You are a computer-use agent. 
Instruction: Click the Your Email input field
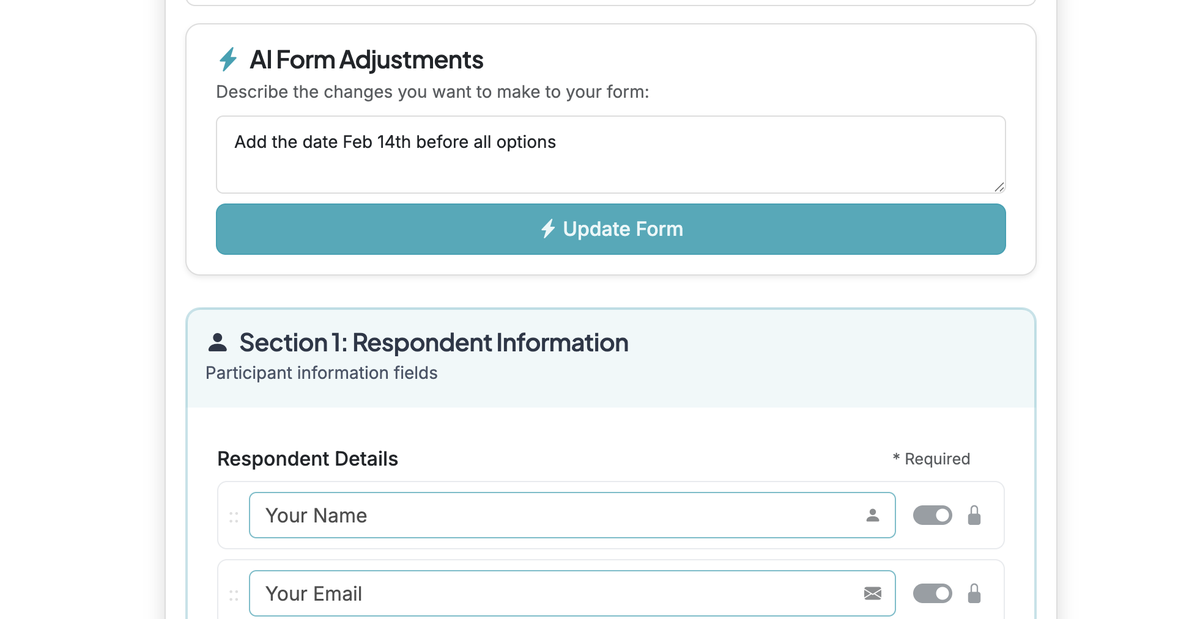point(570,593)
